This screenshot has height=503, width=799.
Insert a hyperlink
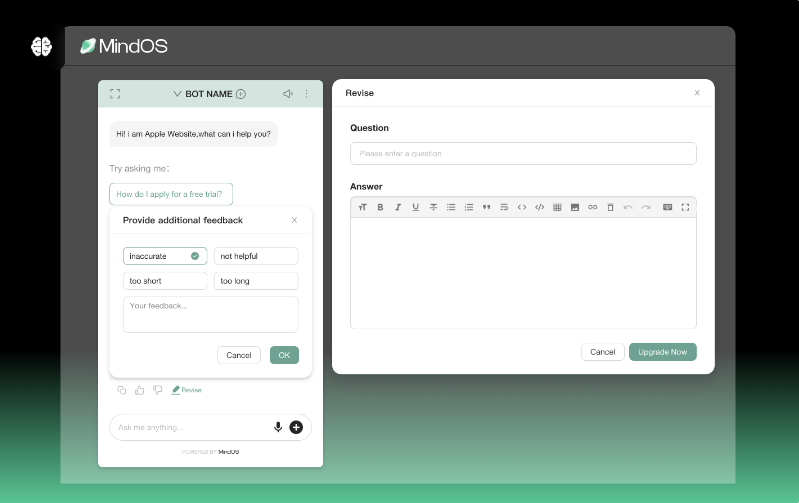593,207
